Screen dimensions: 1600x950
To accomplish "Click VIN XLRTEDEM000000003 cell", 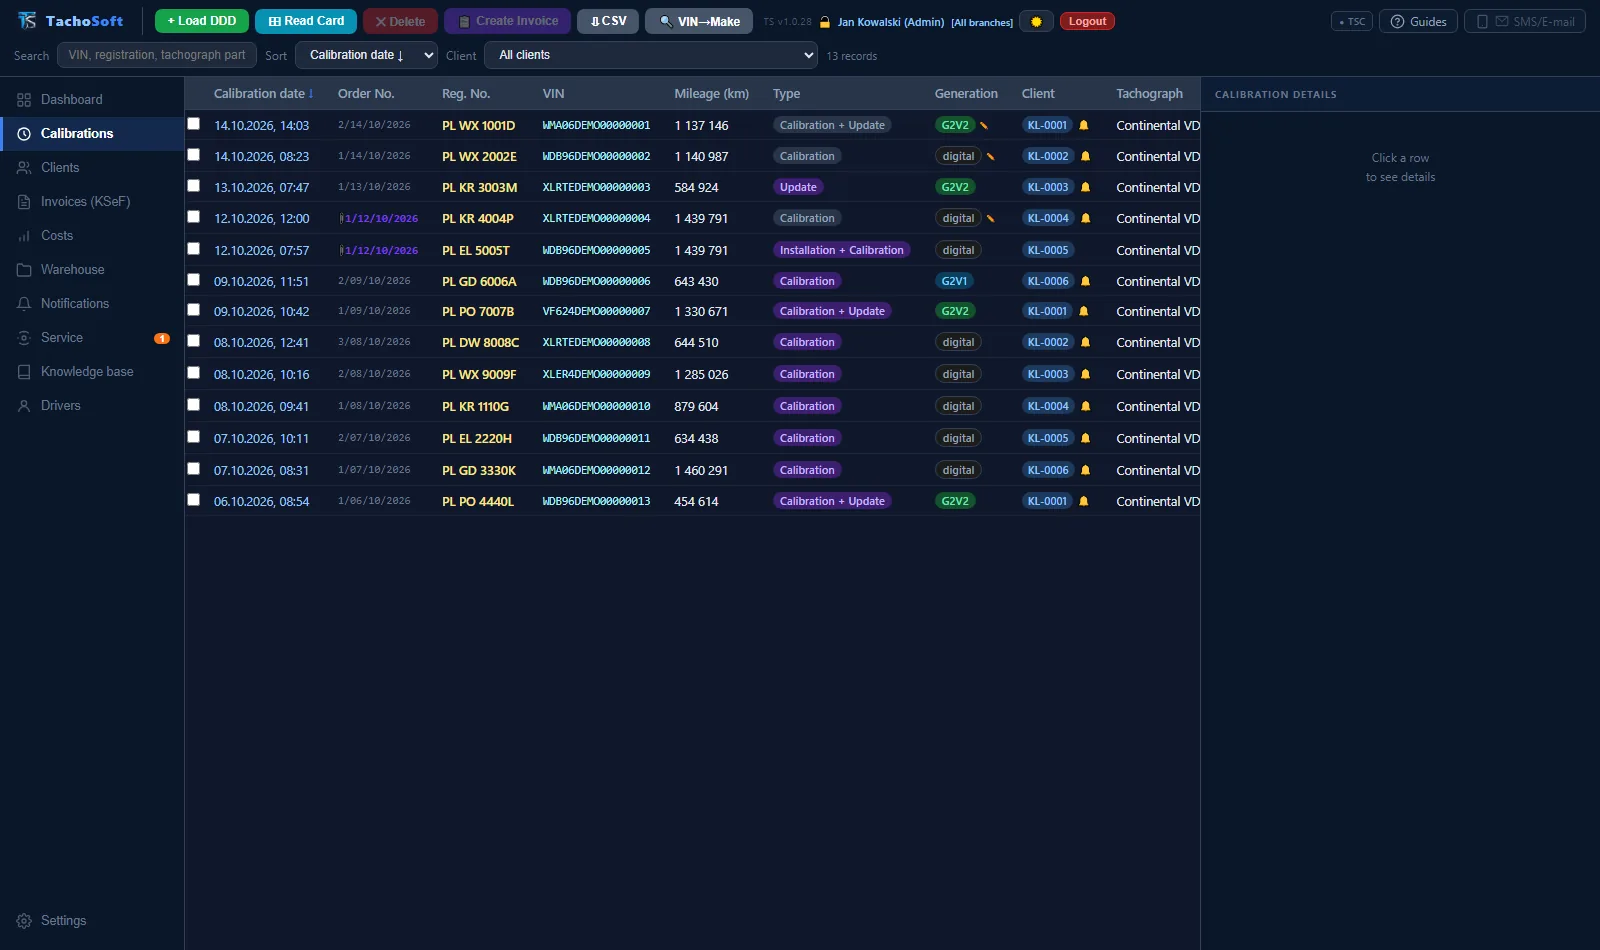I will click(x=596, y=187).
